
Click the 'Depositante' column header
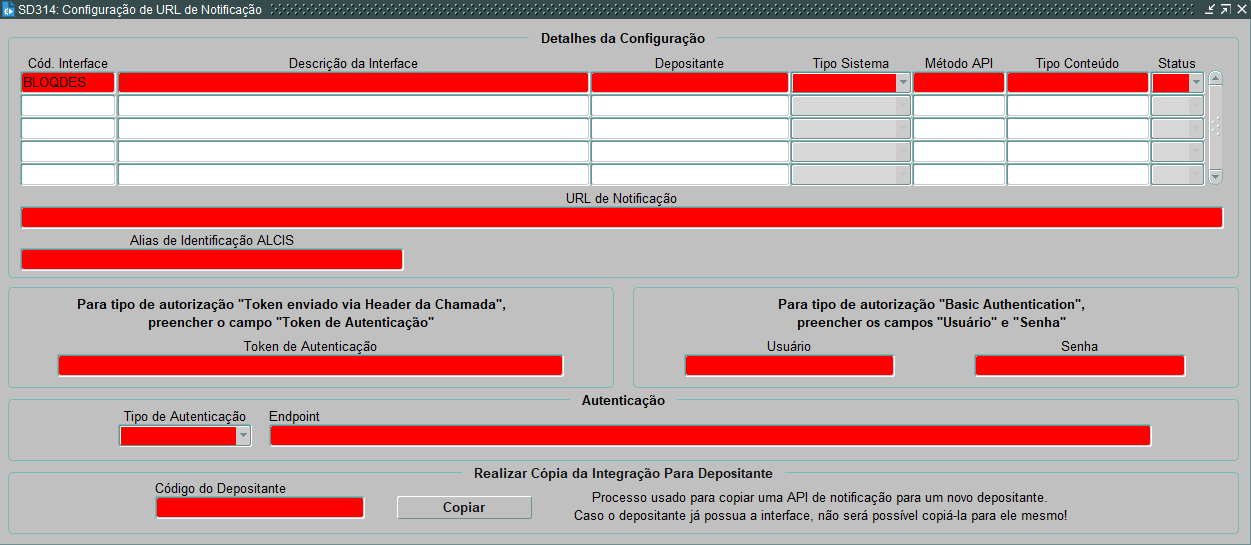coord(689,63)
